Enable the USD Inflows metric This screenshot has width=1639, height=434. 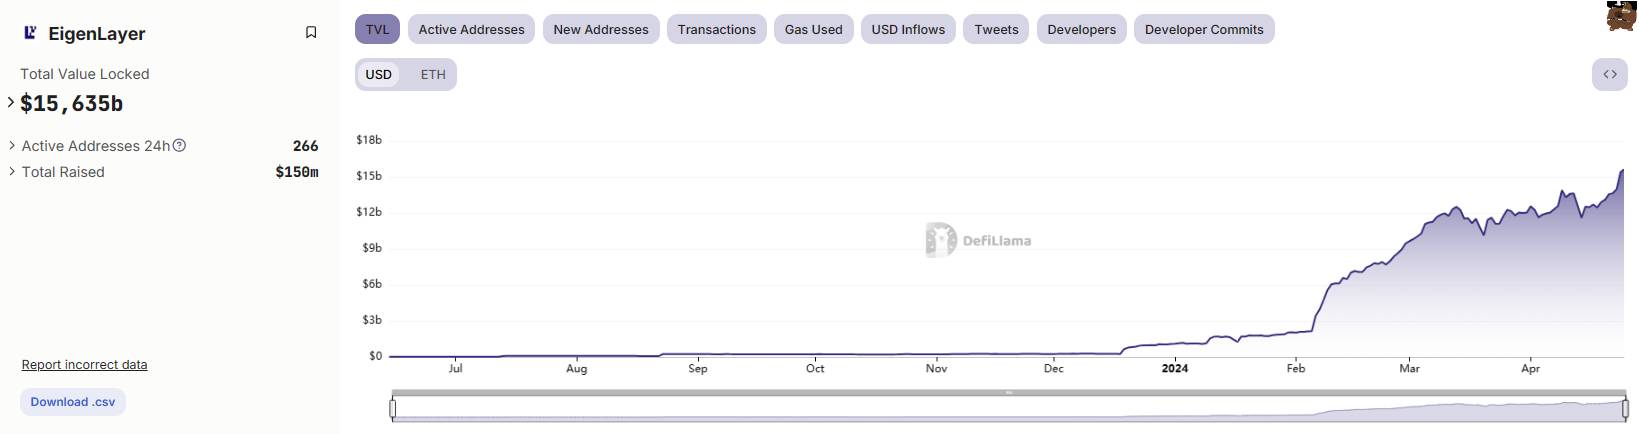click(x=907, y=29)
